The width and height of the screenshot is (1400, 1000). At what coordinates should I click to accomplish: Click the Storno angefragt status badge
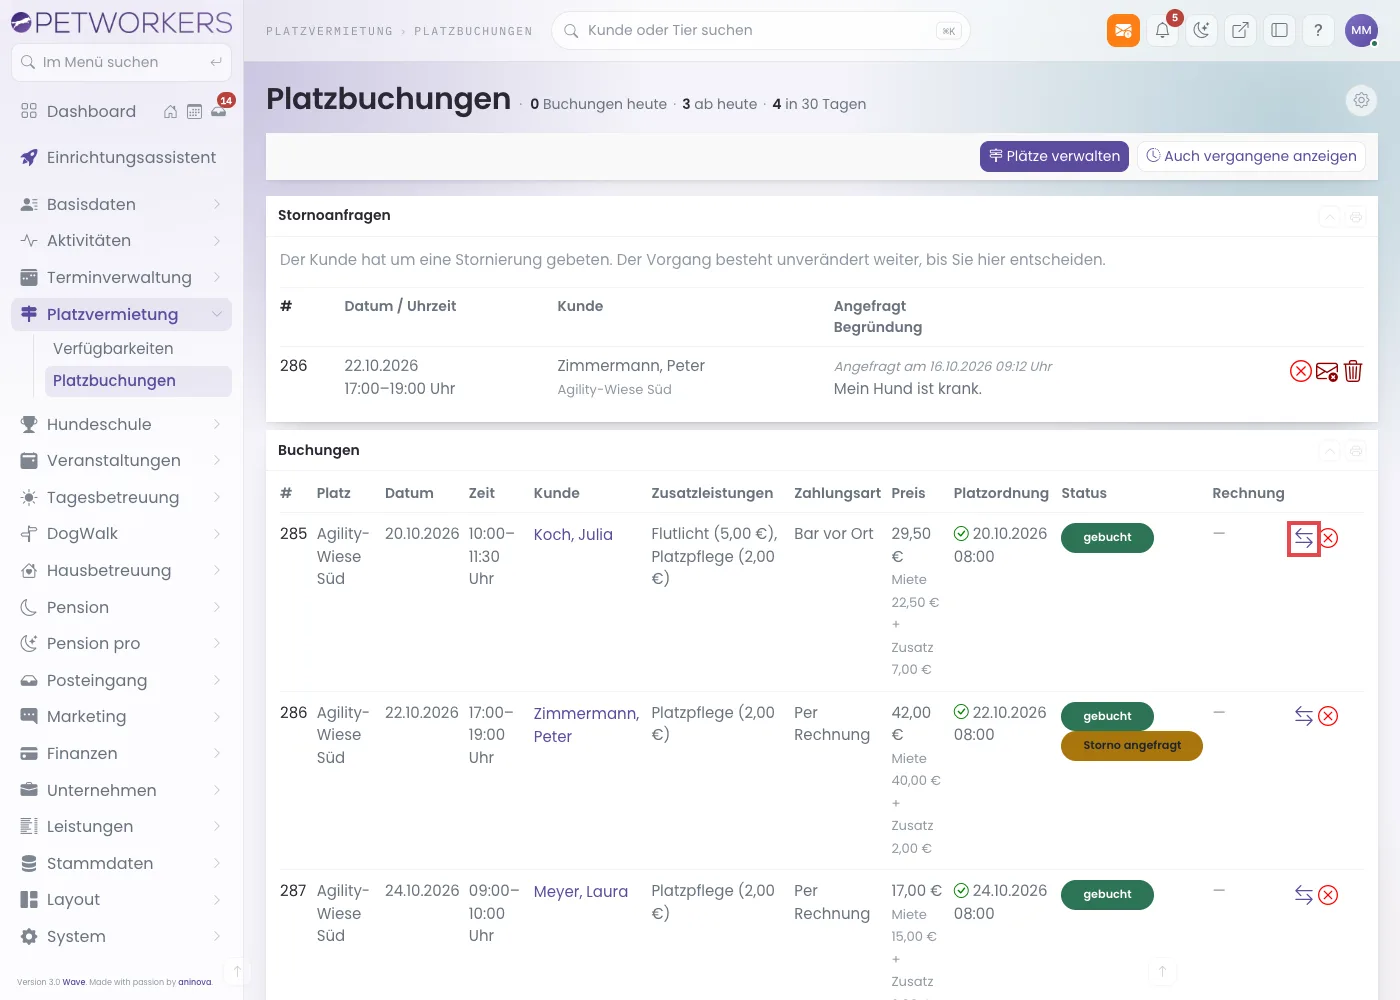(x=1132, y=746)
